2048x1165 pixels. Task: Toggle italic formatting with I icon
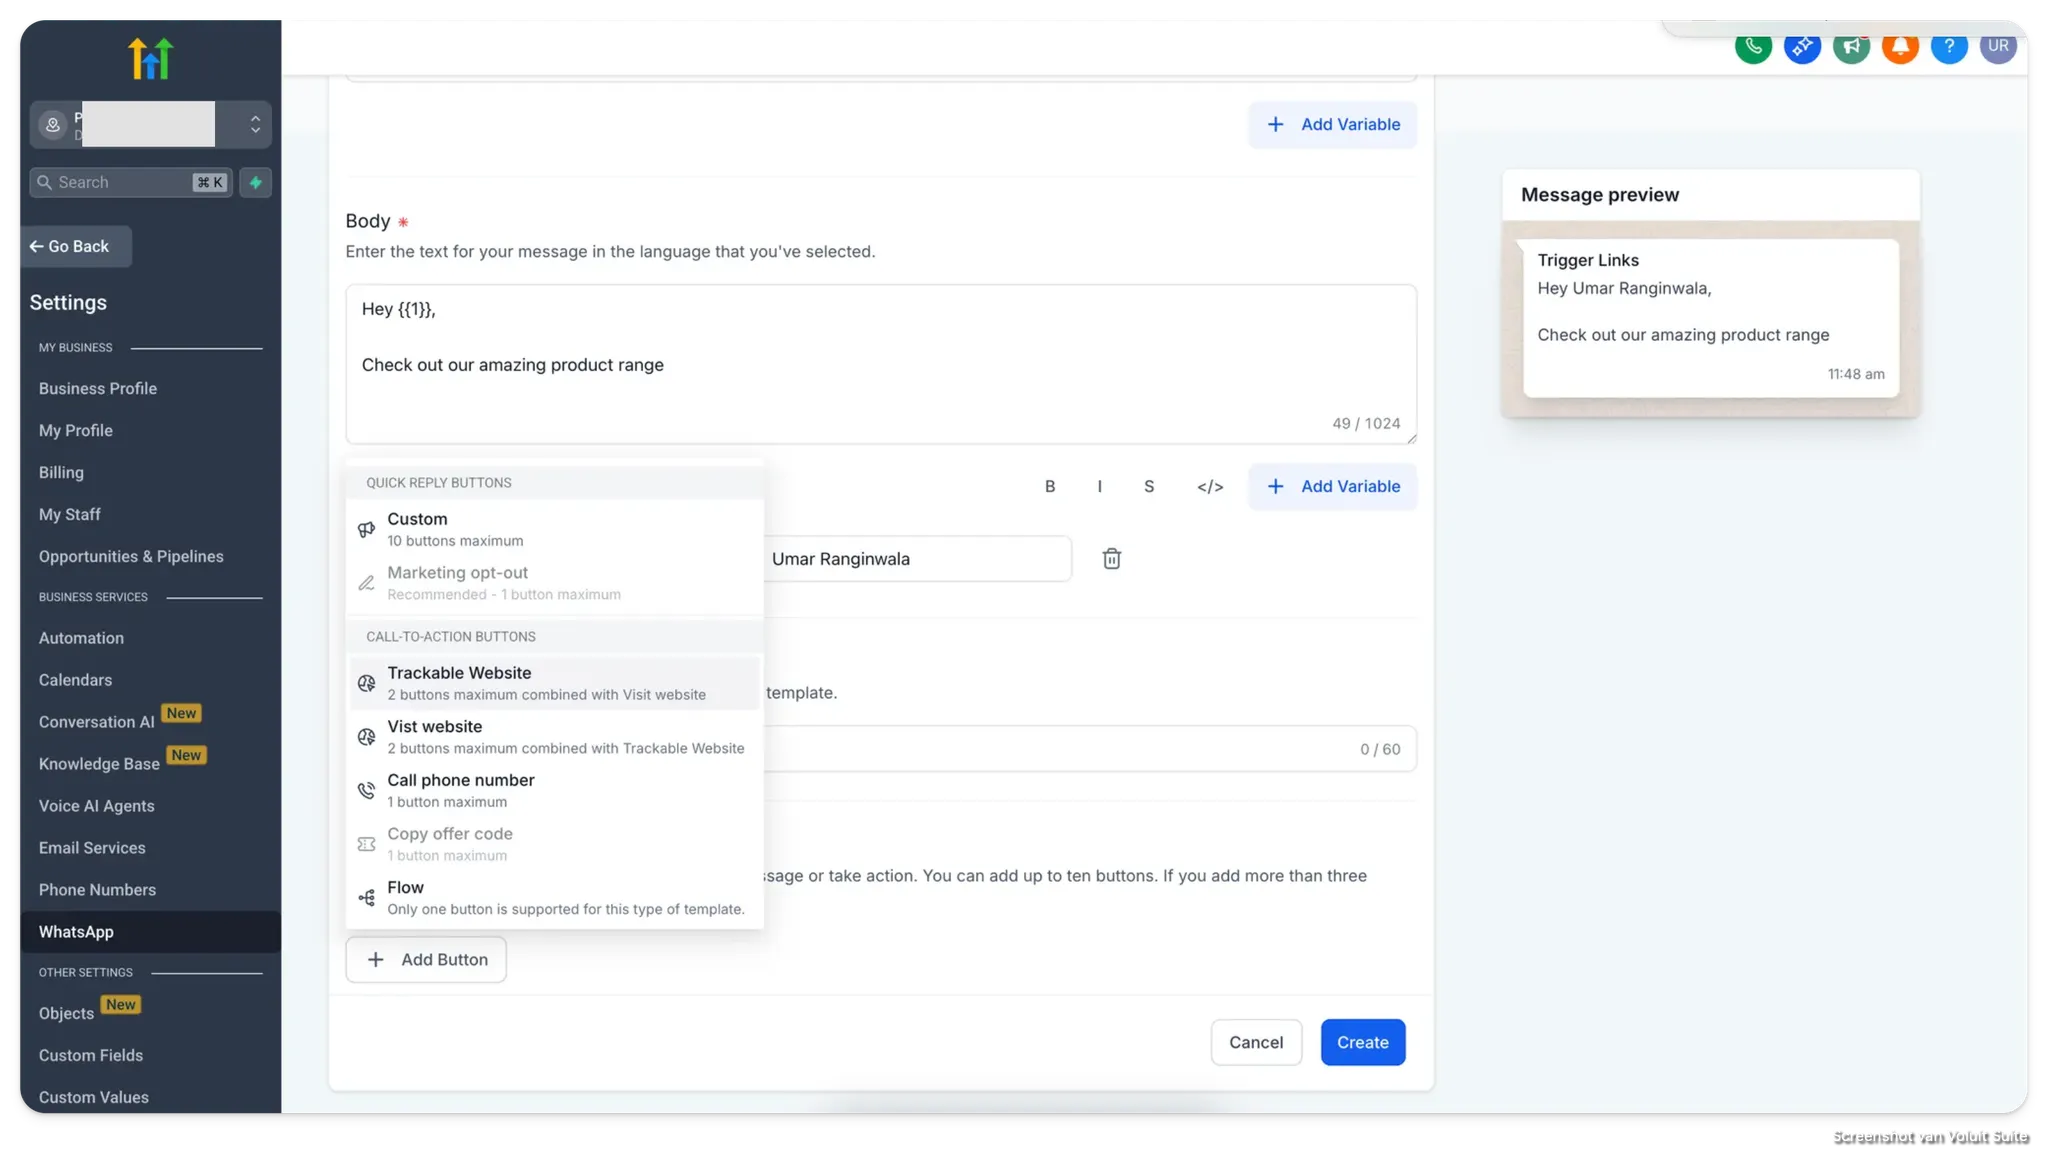(1100, 487)
